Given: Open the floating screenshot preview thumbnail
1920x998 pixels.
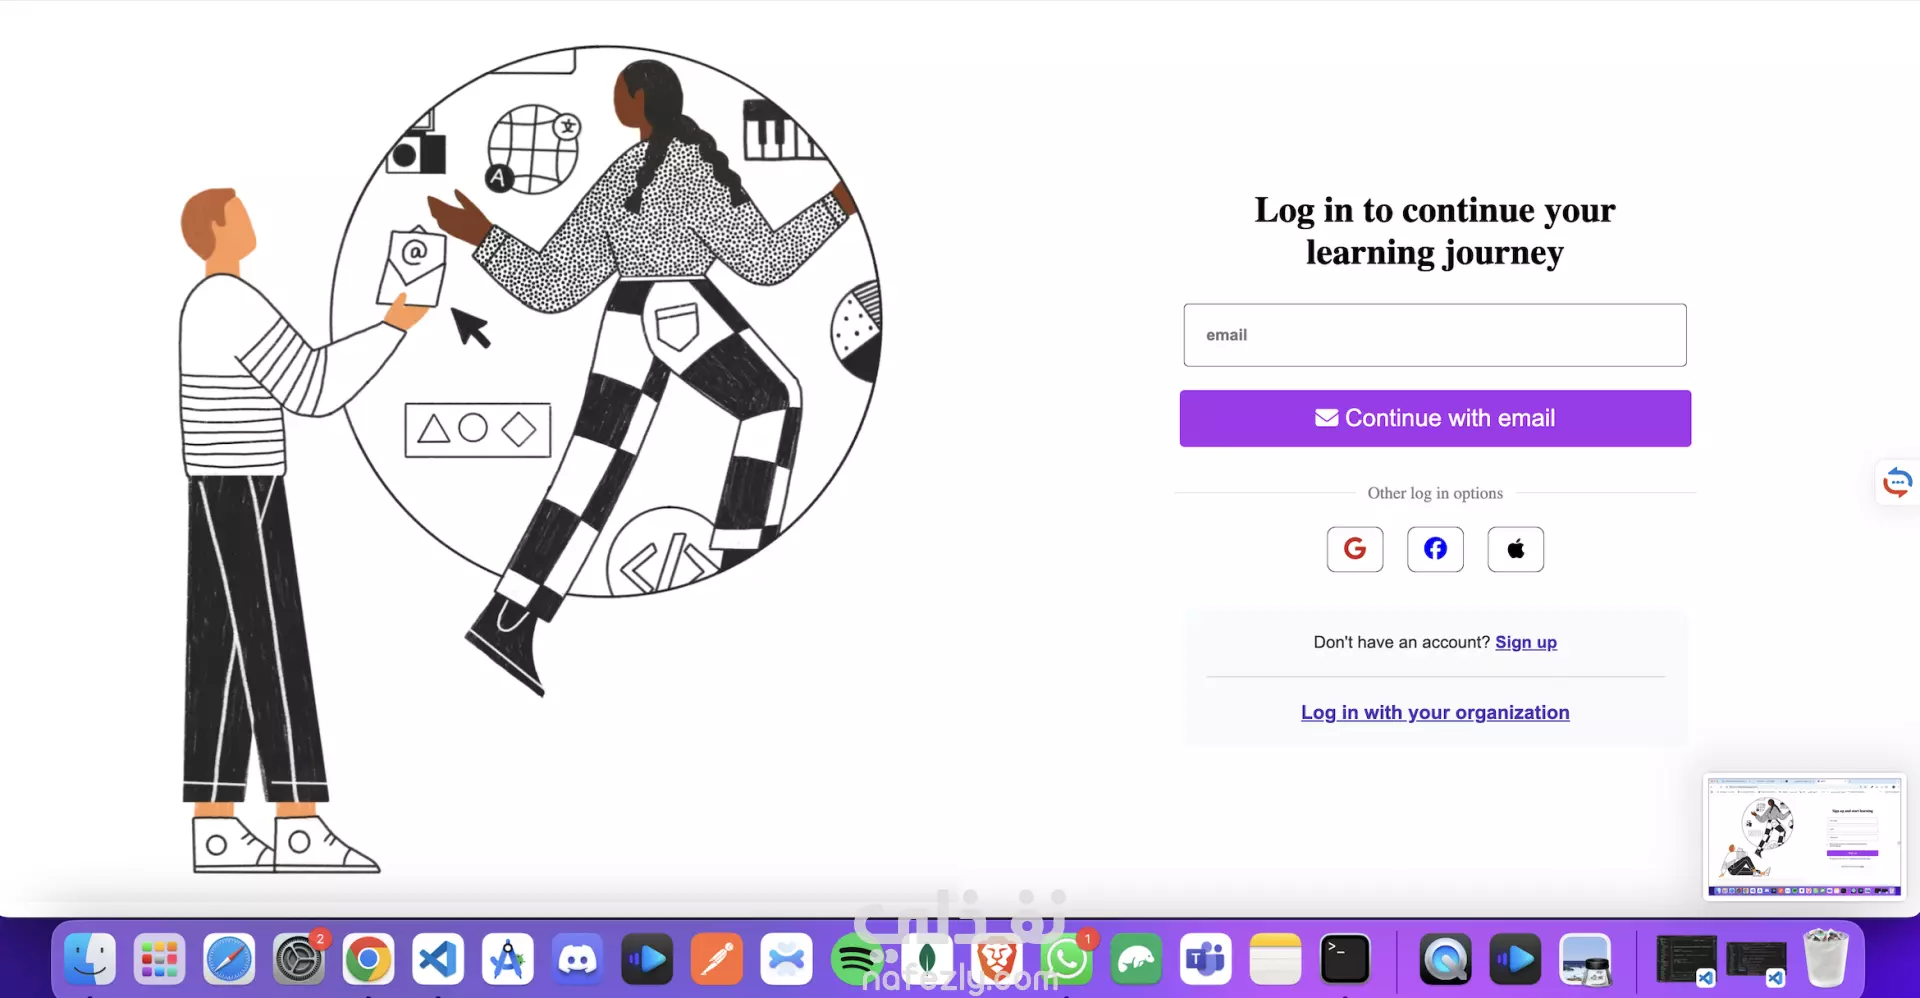Looking at the screenshot, I should [1804, 836].
